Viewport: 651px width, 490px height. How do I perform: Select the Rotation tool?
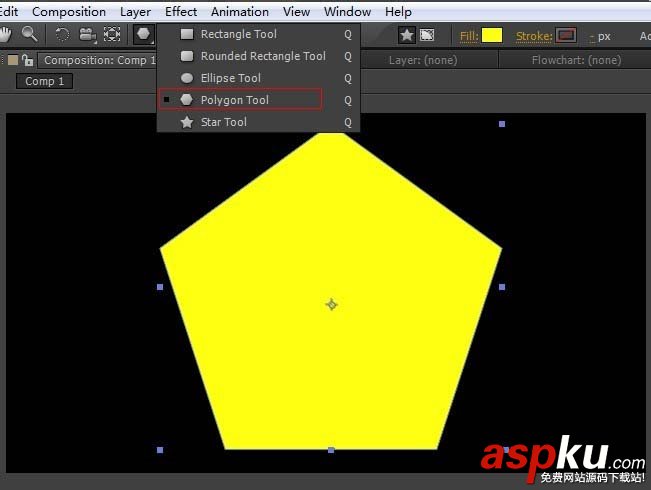click(x=62, y=34)
